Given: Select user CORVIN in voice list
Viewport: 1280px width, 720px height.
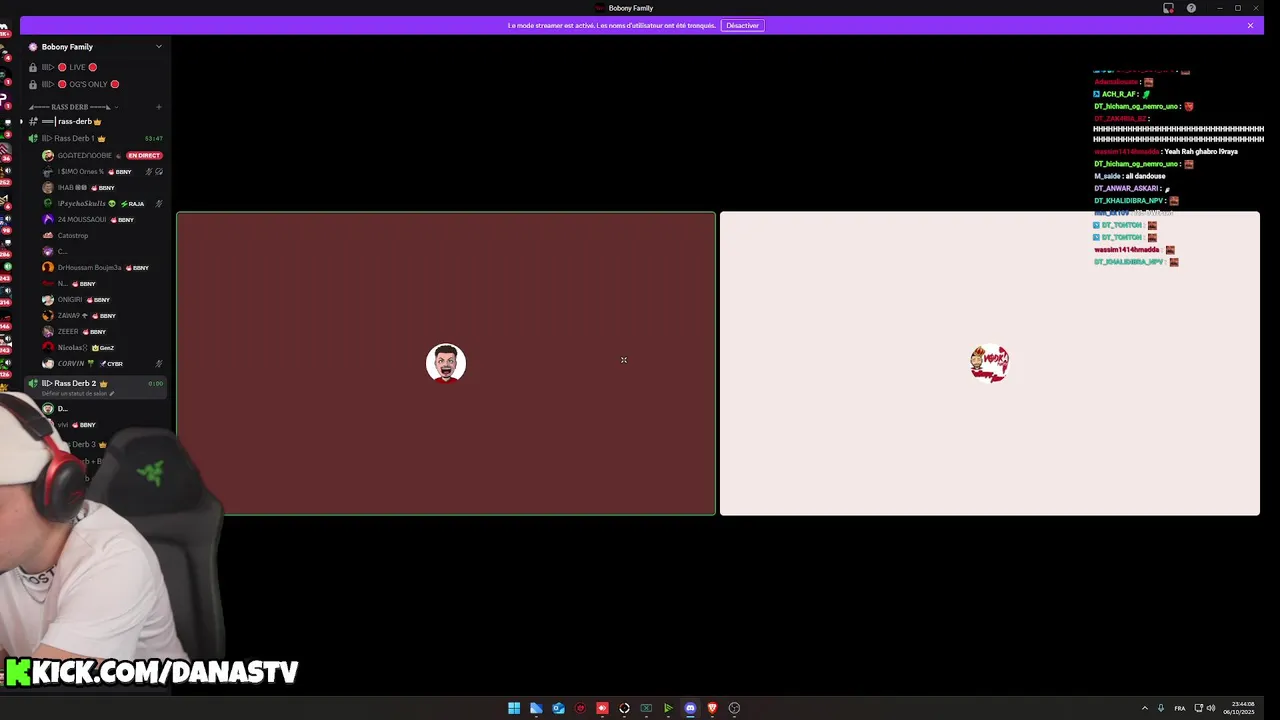Looking at the screenshot, I should pos(102,364).
